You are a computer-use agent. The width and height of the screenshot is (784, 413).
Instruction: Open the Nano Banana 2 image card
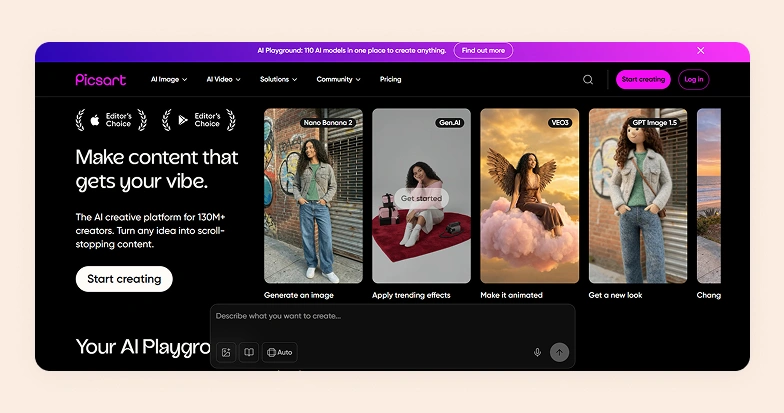pyautogui.click(x=314, y=196)
